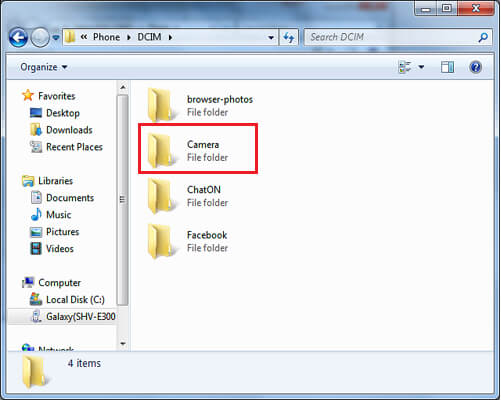Click the navigation pane scroll down arrow
501x401 pixels.
123,343
